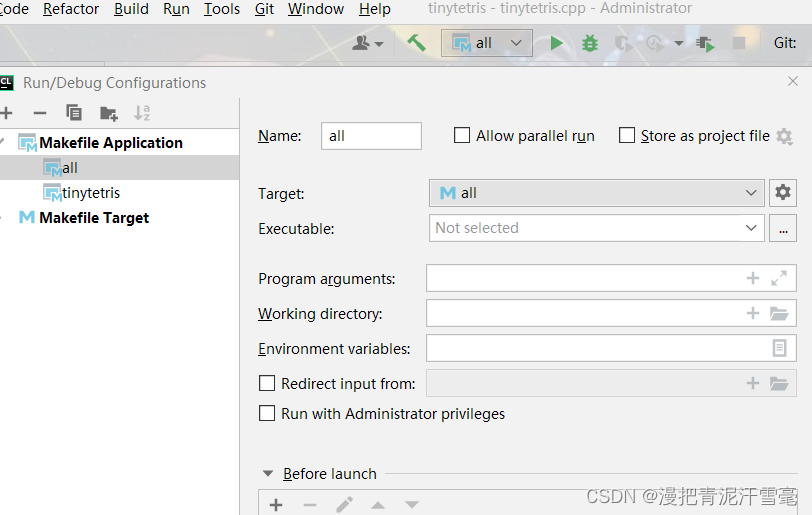
Task: Open the Window menu
Action: pos(316,9)
